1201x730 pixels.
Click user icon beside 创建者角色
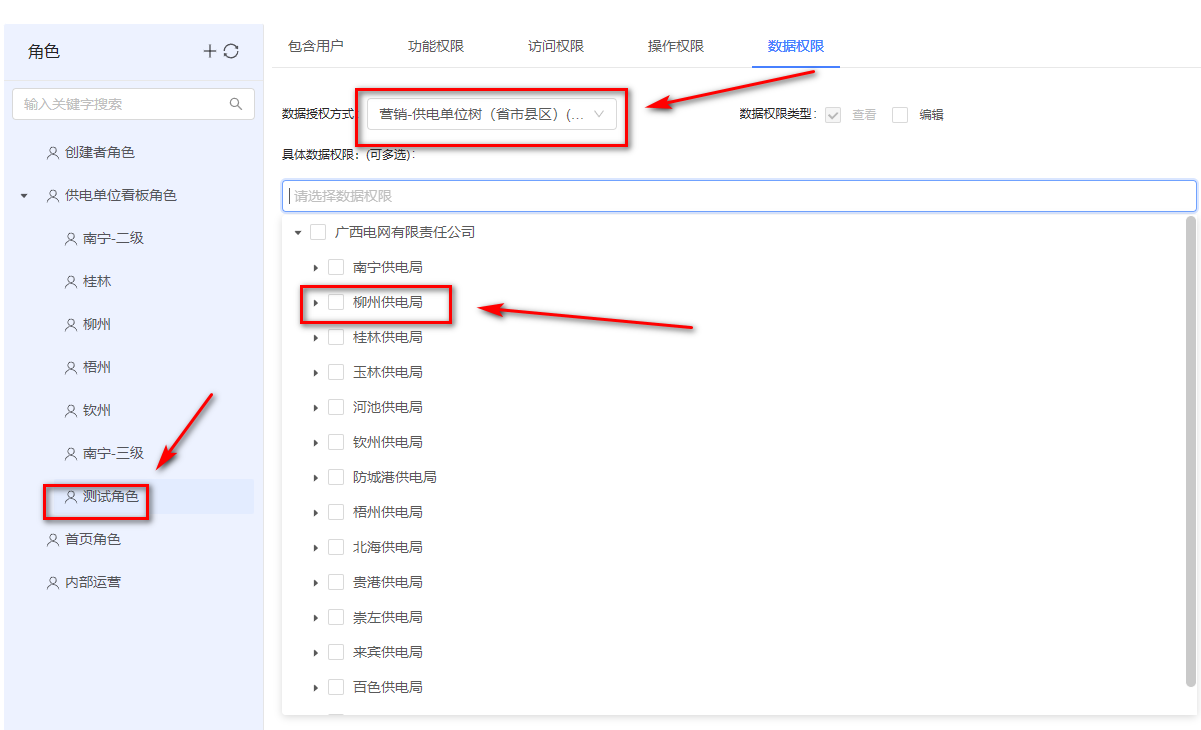(53, 153)
